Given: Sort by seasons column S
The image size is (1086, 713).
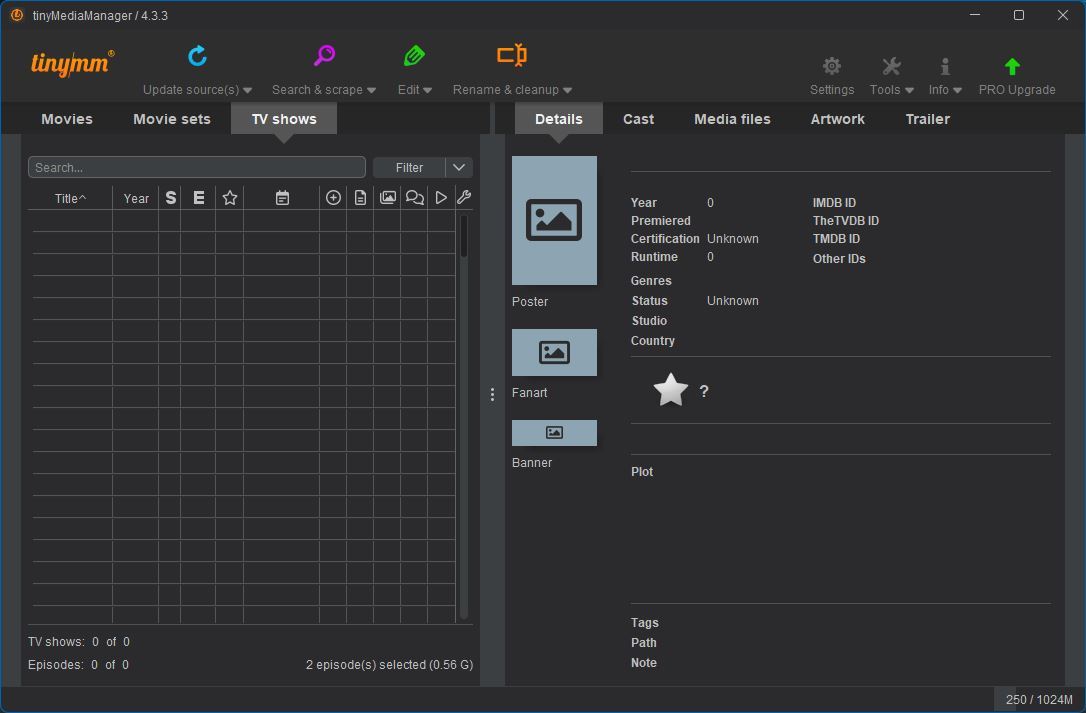Looking at the screenshot, I should pos(170,198).
